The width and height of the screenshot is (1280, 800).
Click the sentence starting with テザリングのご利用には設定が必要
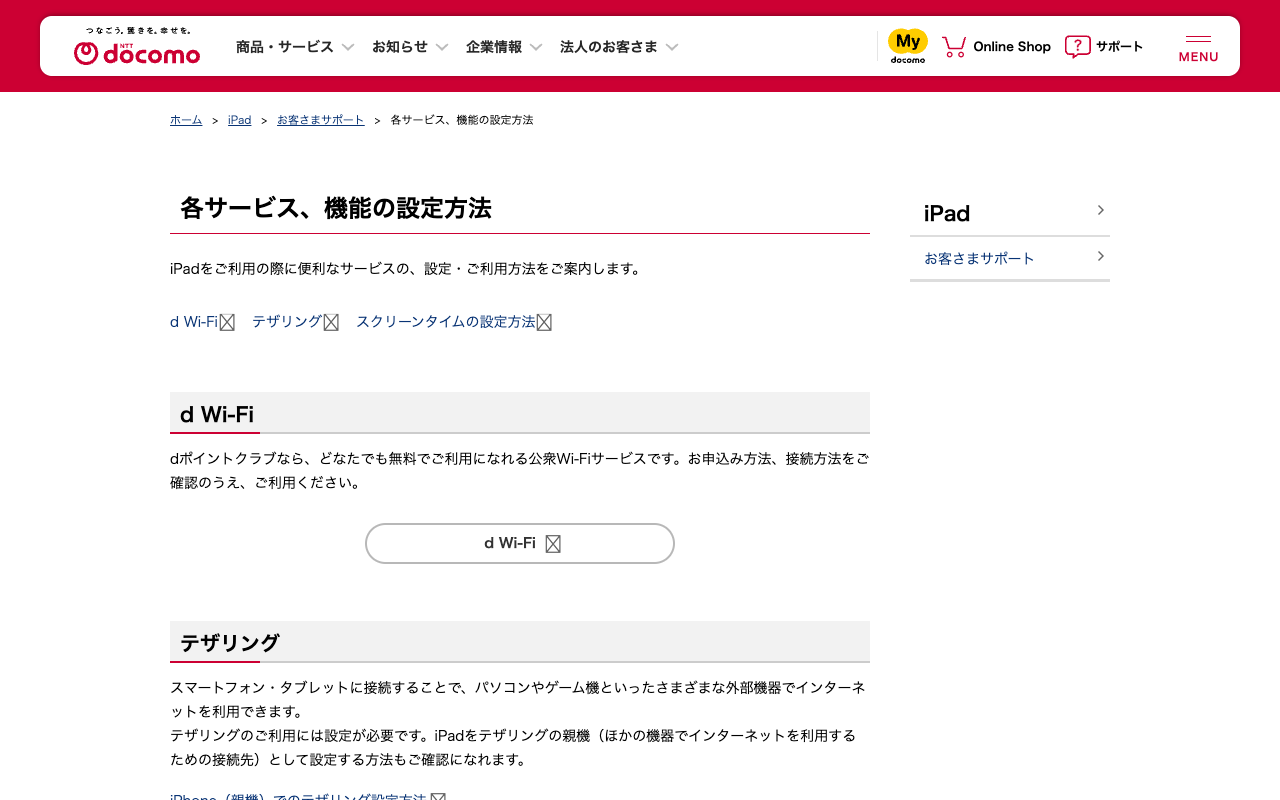(513, 748)
